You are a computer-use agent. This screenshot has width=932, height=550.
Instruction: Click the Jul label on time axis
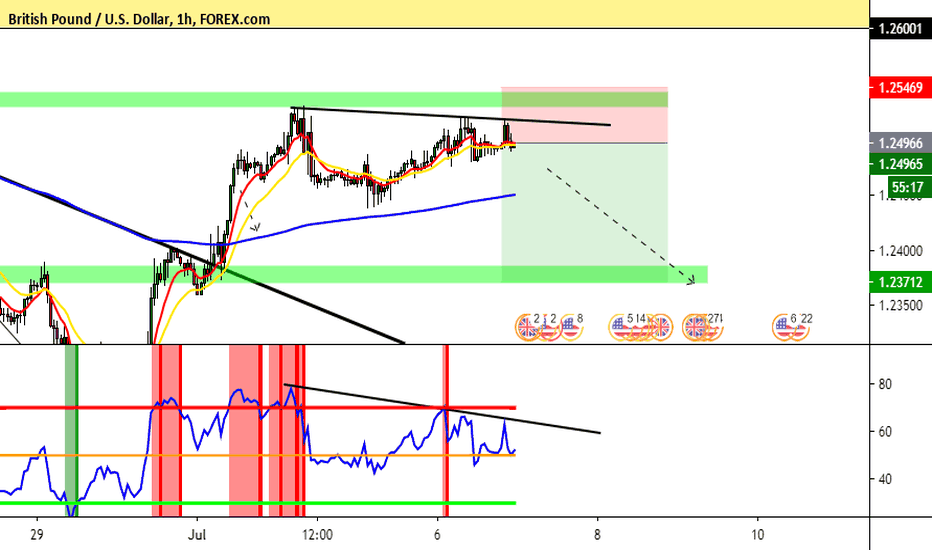(197, 535)
